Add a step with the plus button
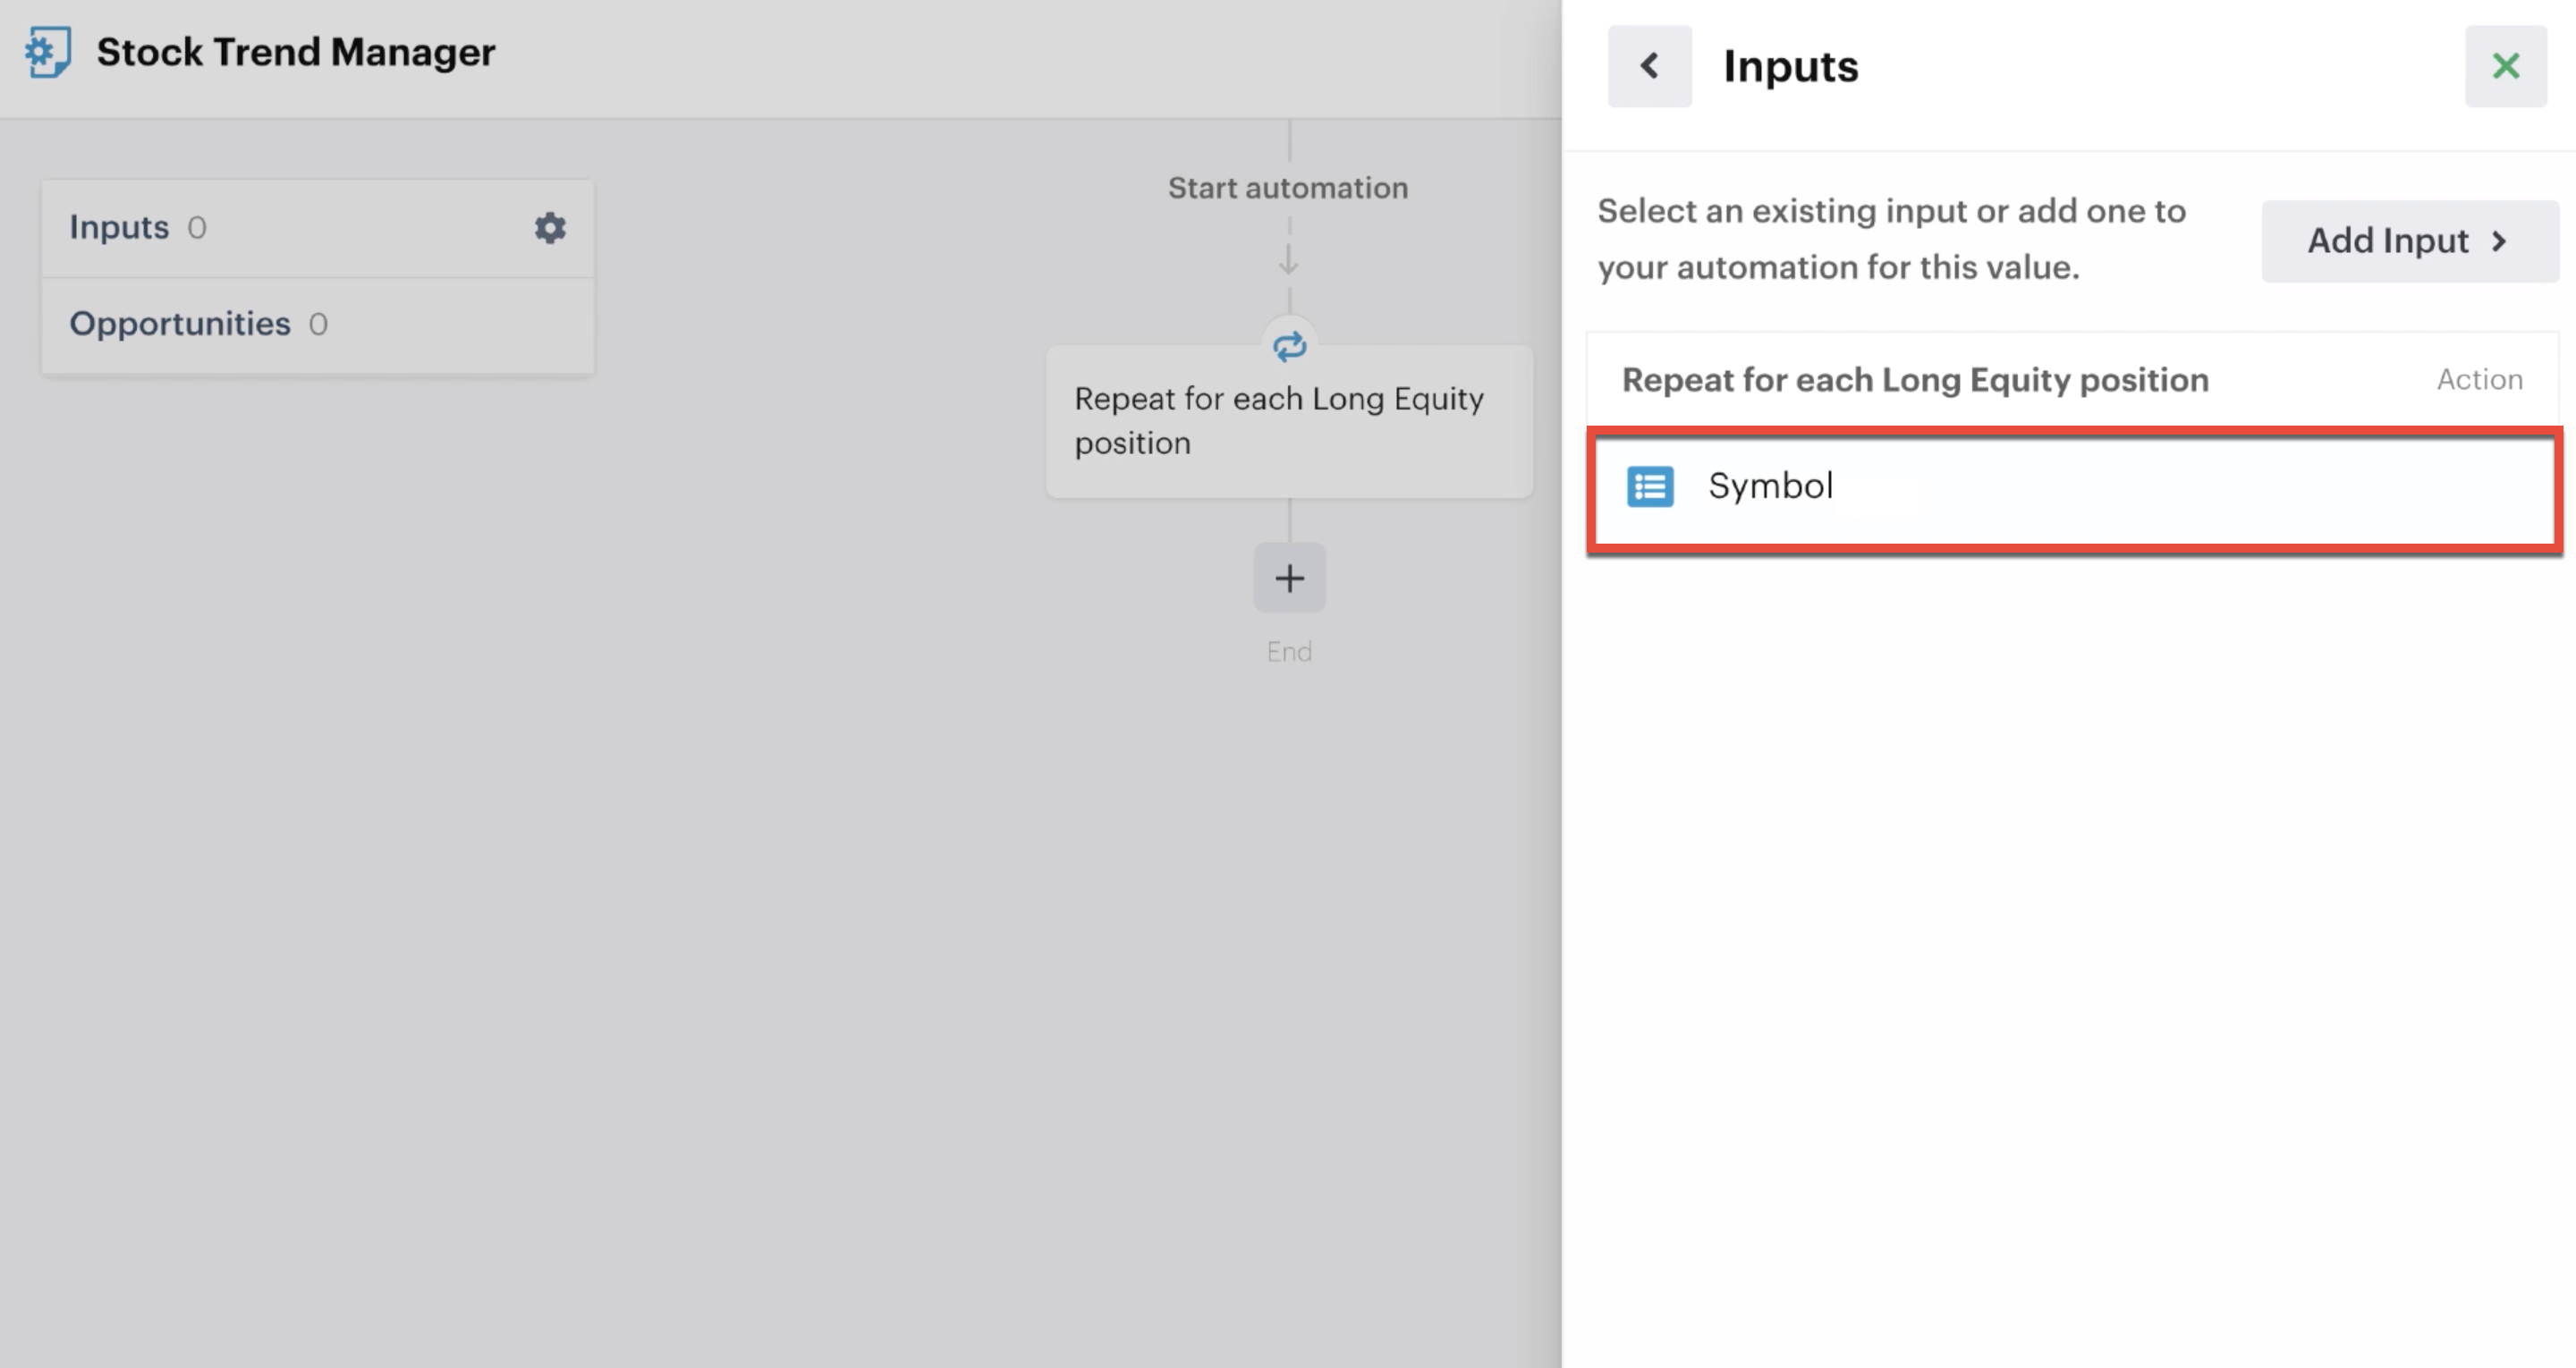 (x=1289, y=578)
